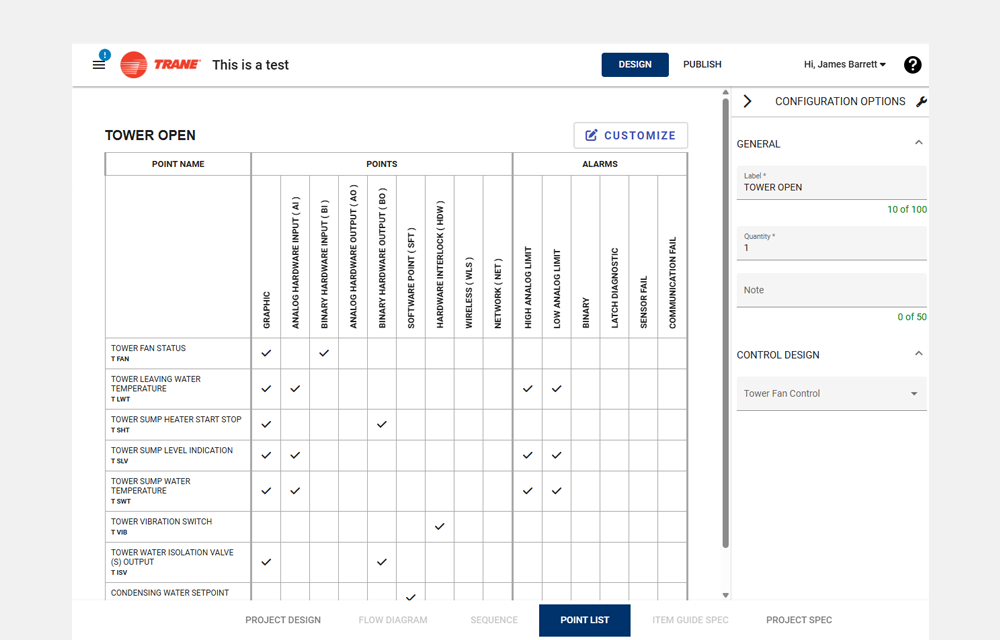Open the Project Design tab
Viewport: 1000px width, 640px height.
283,620
